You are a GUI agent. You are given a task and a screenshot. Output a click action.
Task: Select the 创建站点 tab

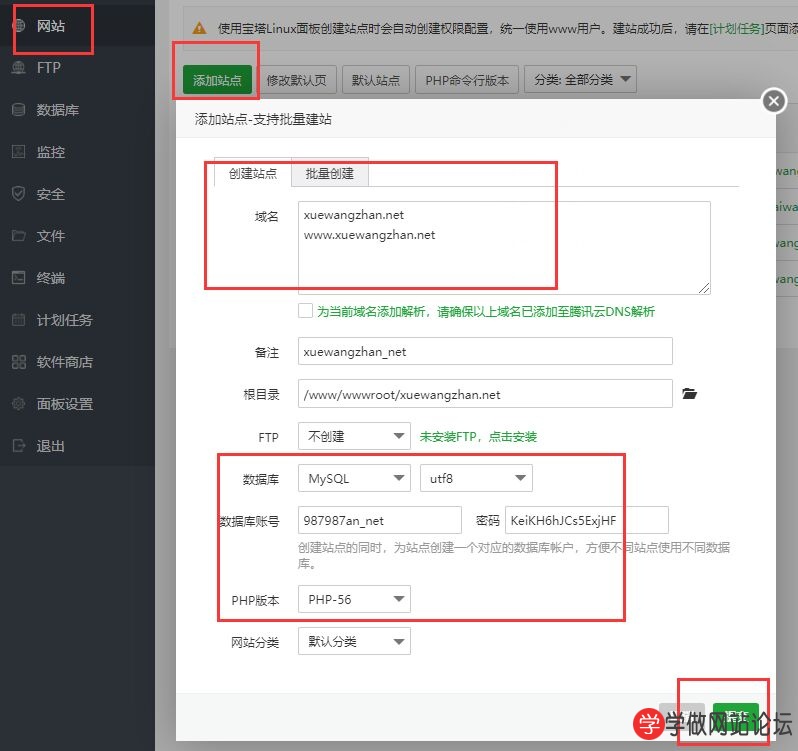pos(253,173)
